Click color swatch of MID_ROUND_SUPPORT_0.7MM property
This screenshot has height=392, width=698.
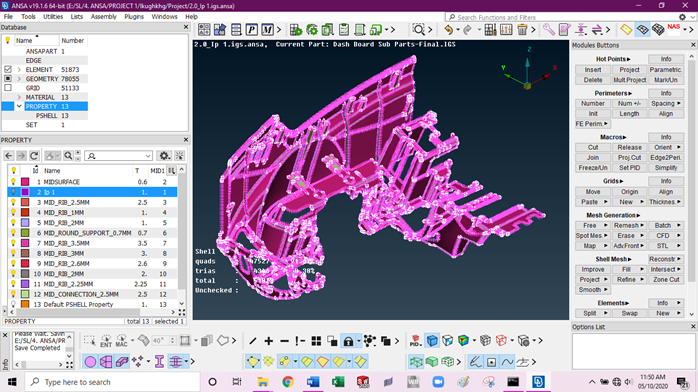25,233
